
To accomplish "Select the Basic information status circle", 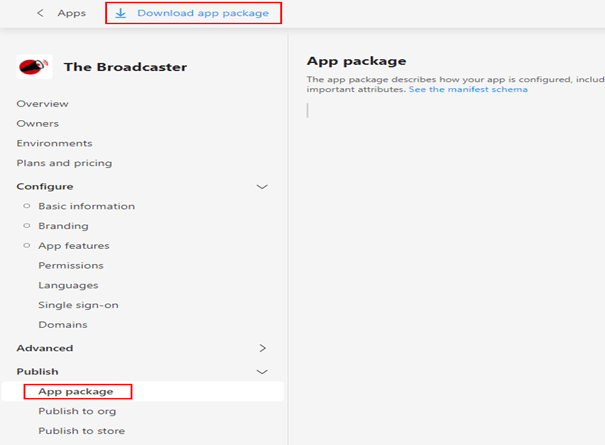I will pyautogui.click(x=27, y=206).
